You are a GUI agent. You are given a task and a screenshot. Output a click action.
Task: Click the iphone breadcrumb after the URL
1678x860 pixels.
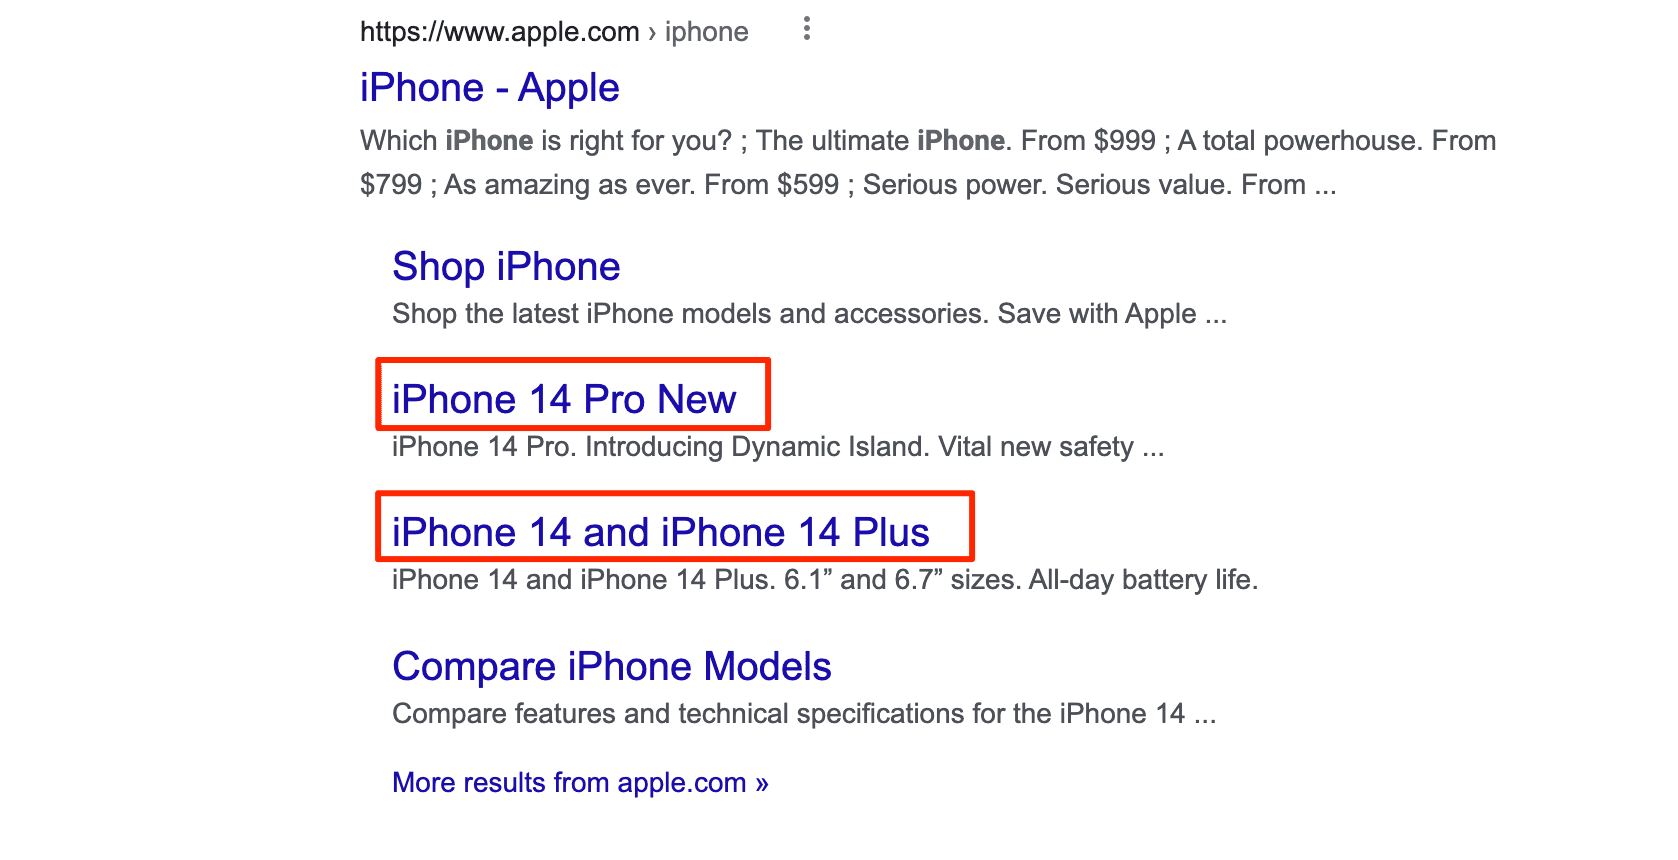(707, 32)
